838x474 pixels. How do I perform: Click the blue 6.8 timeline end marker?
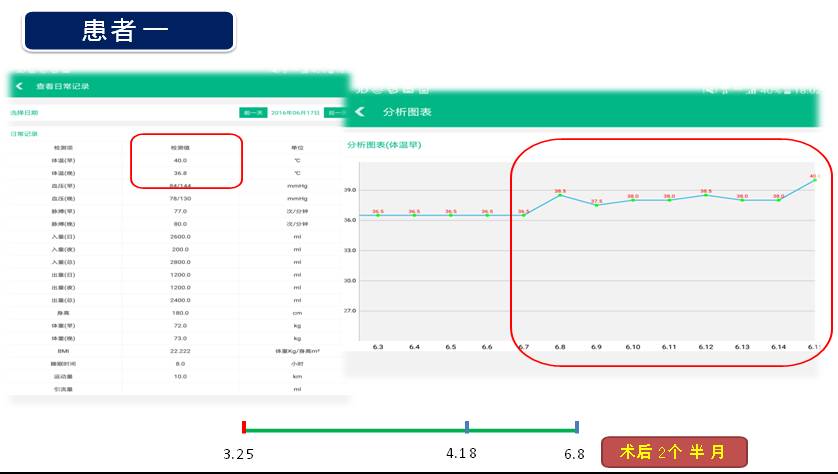click(x=577, y=428)
